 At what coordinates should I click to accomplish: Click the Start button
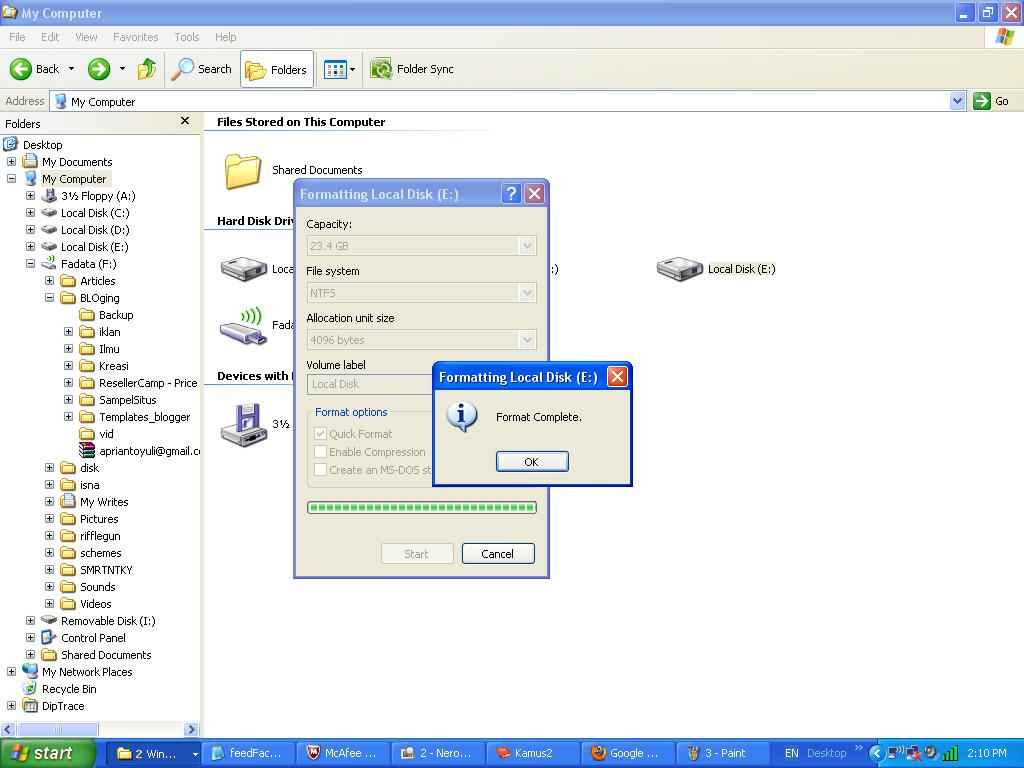[48, 753]
